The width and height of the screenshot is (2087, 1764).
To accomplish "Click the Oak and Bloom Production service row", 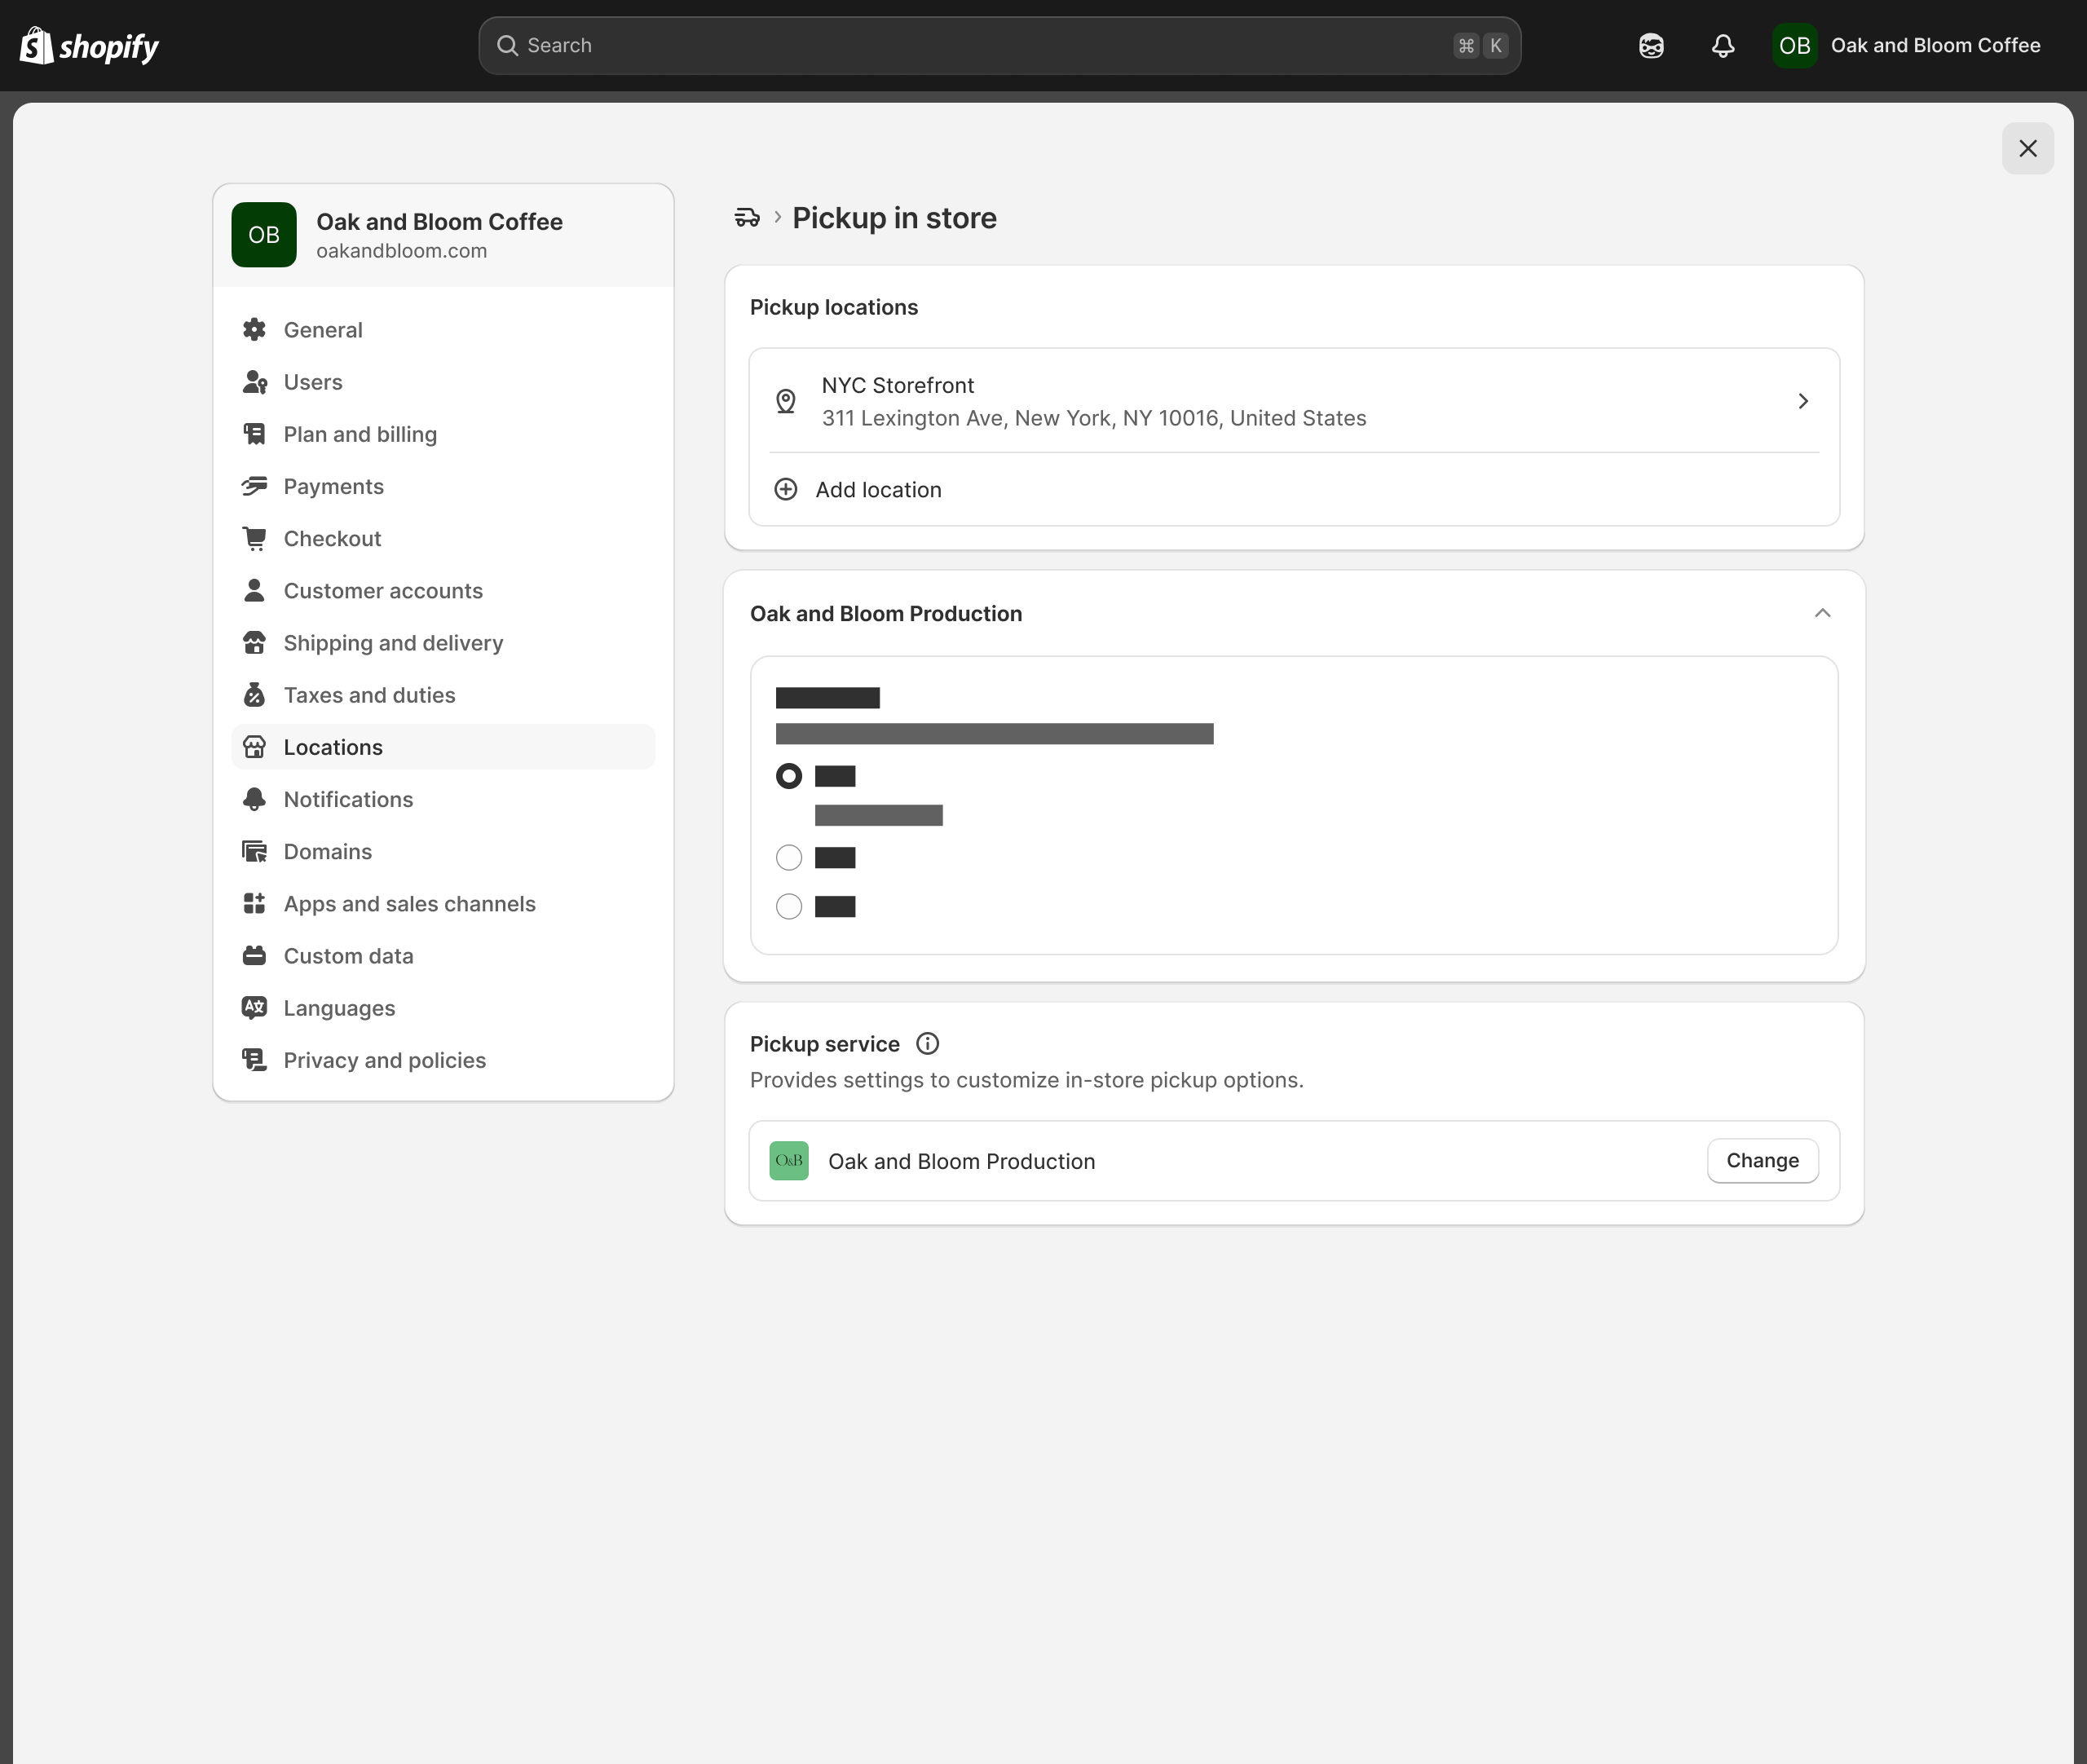I will point(1294,1161).
